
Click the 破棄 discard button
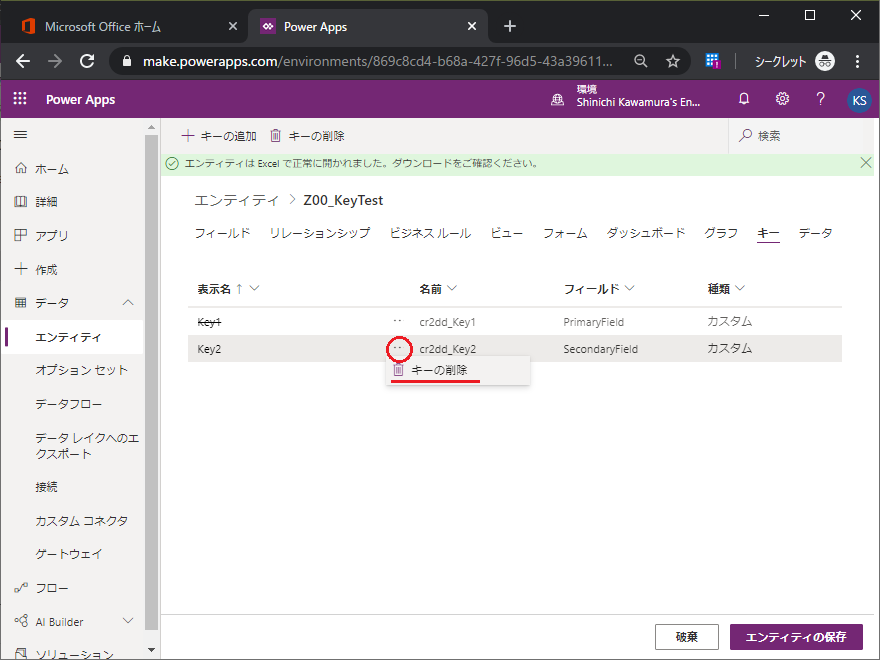[686, 637]
